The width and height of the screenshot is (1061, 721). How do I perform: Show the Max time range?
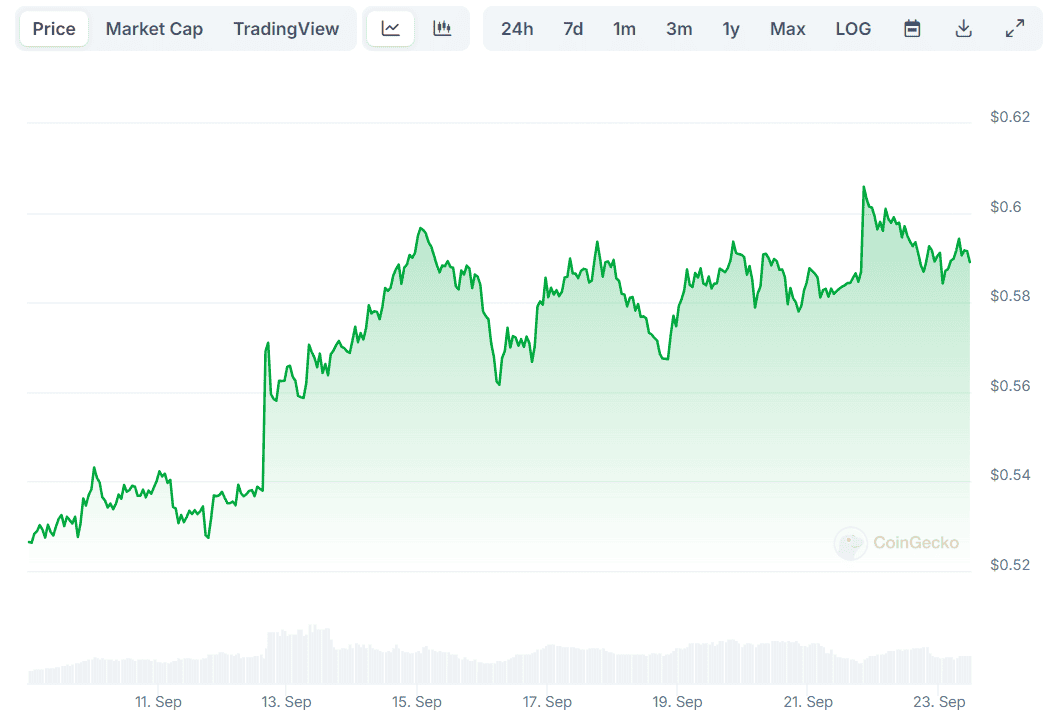click(787, 29)
